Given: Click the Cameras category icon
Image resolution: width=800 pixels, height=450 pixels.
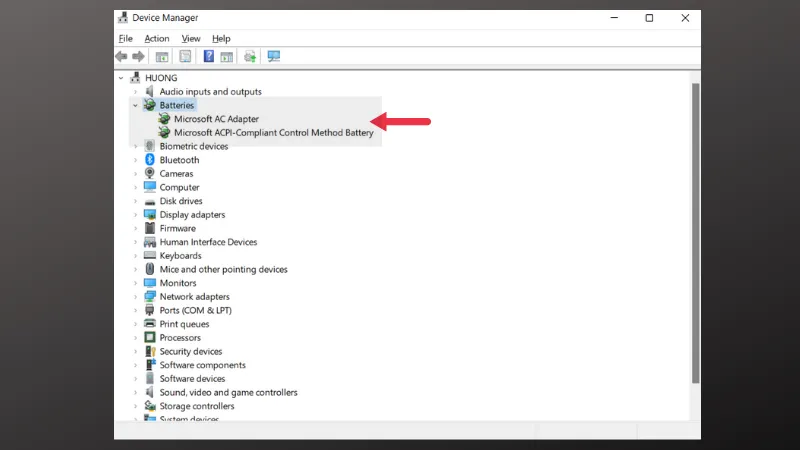Looking at the screenshot, I should pos(150,174).
